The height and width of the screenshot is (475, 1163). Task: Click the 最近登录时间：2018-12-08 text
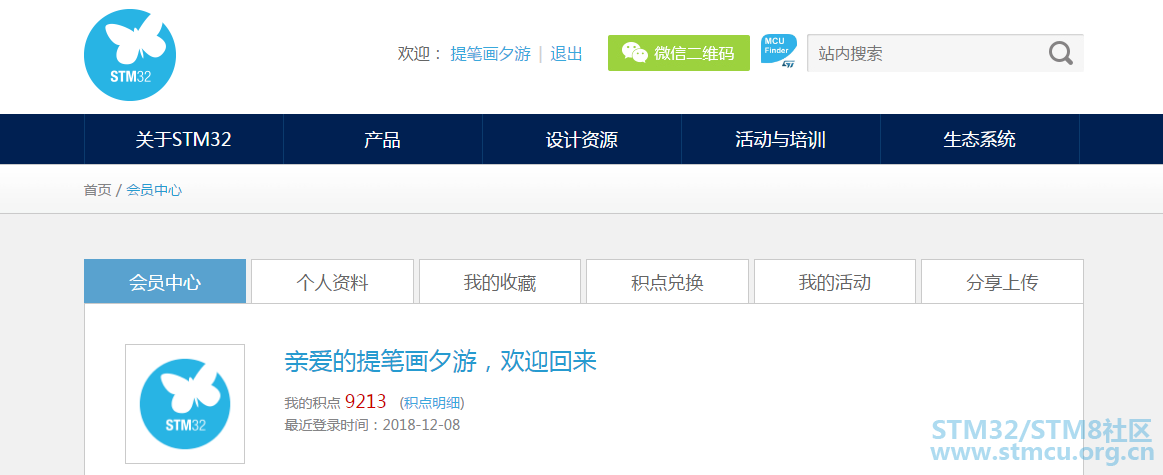tap(372, 425)
